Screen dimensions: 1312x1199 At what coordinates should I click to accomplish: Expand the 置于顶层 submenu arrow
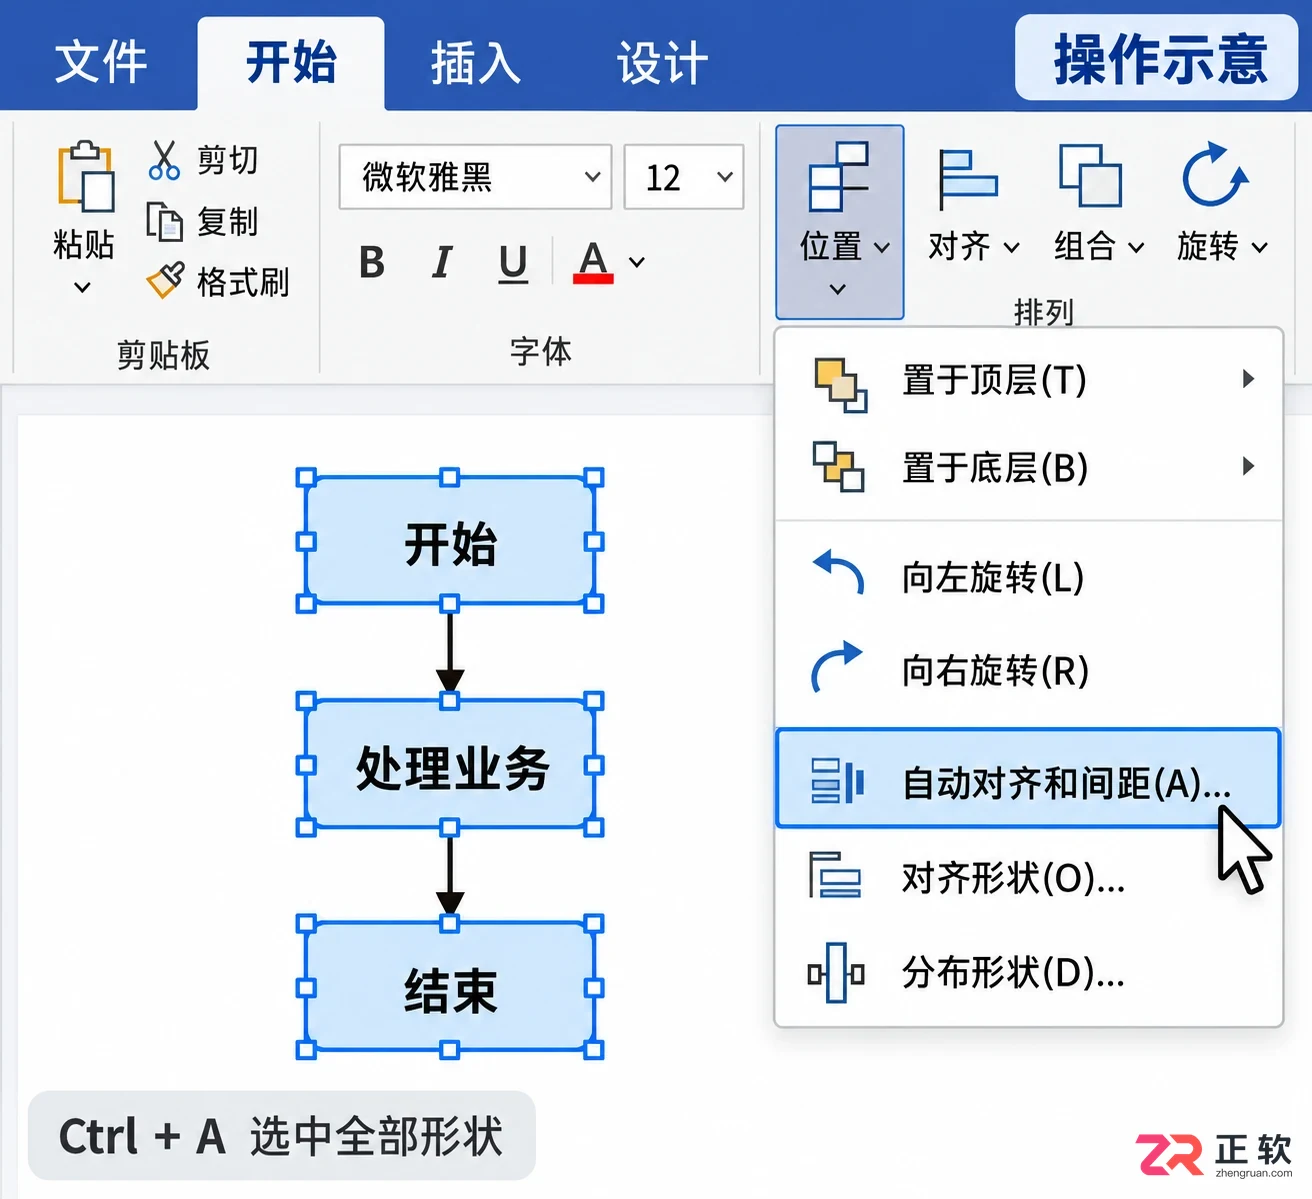(1248, 379)
